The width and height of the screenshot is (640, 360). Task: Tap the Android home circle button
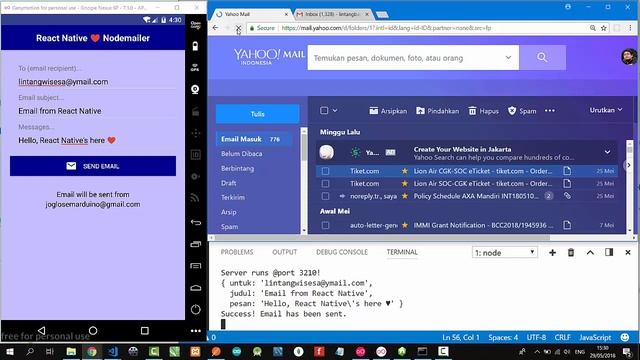point(93,330)
